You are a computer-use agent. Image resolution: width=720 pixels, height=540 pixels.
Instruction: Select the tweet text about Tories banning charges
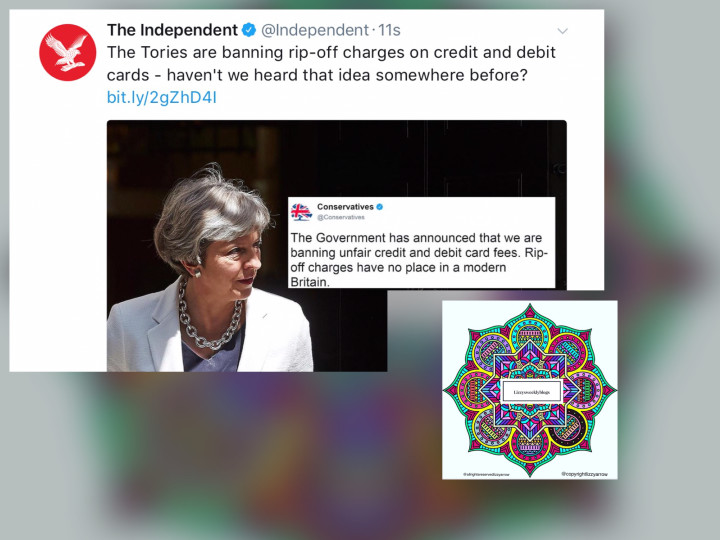coord(331,63)
